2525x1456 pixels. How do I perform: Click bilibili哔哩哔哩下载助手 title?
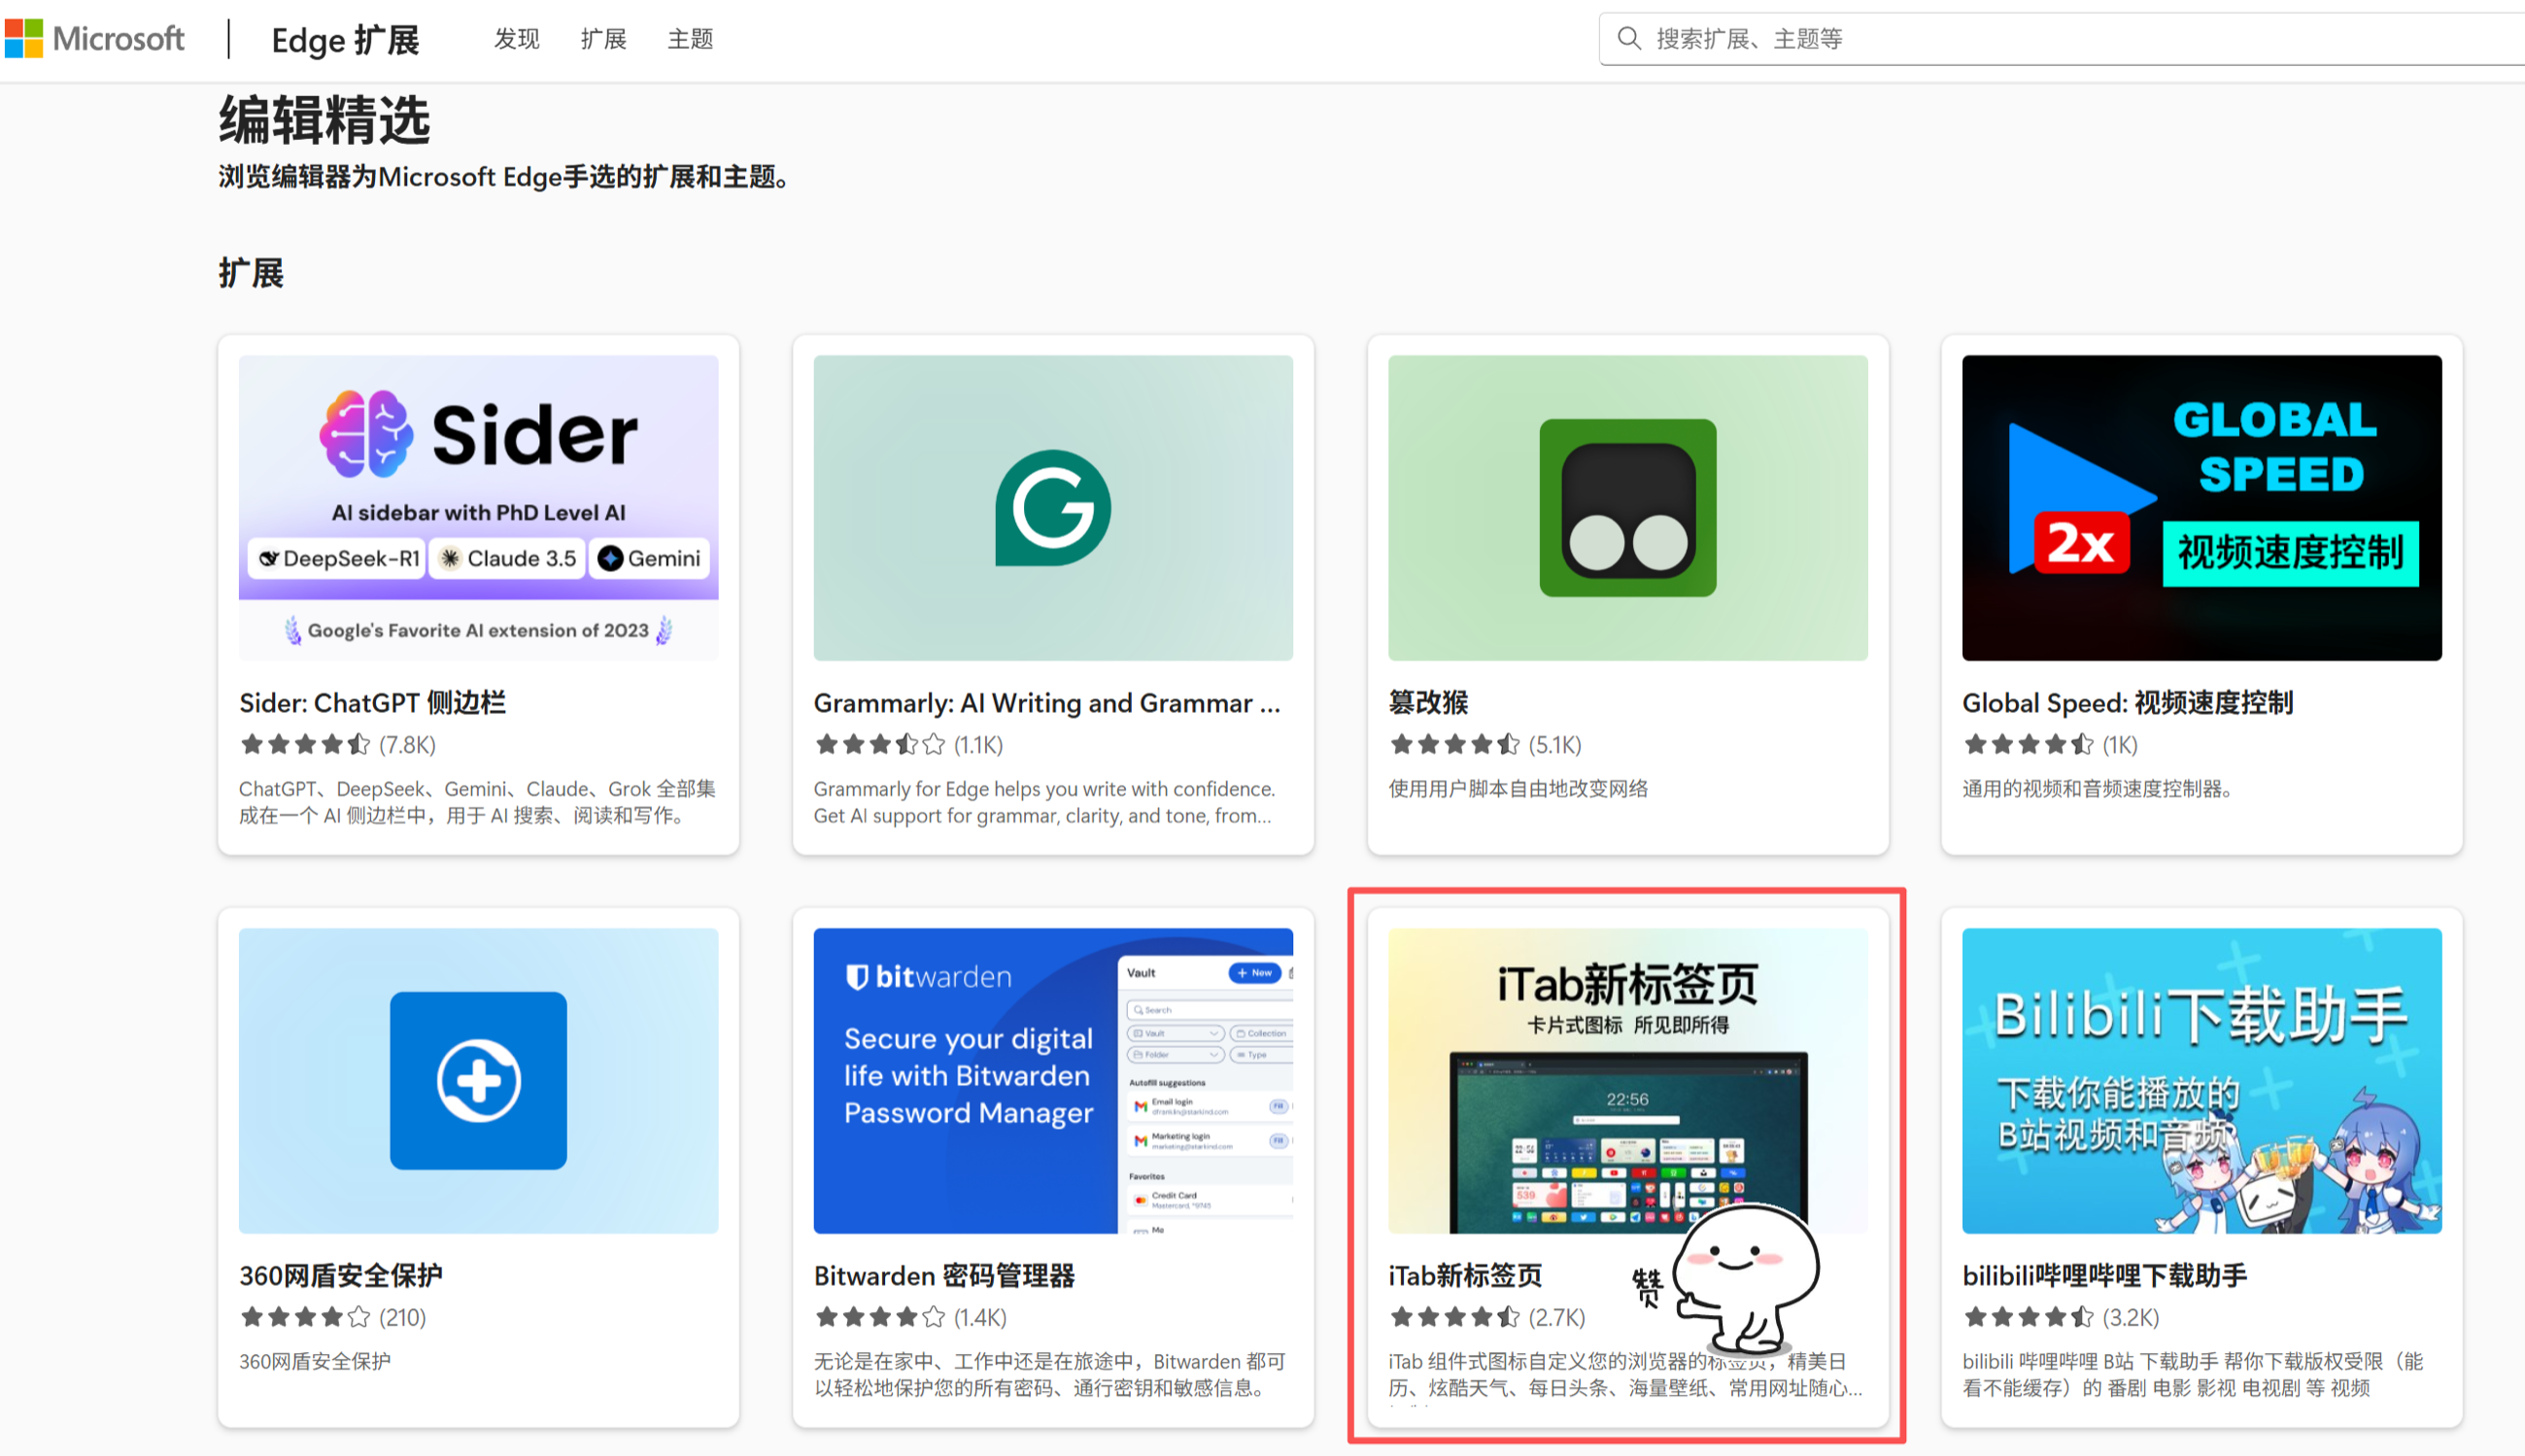[2104, 1276]
